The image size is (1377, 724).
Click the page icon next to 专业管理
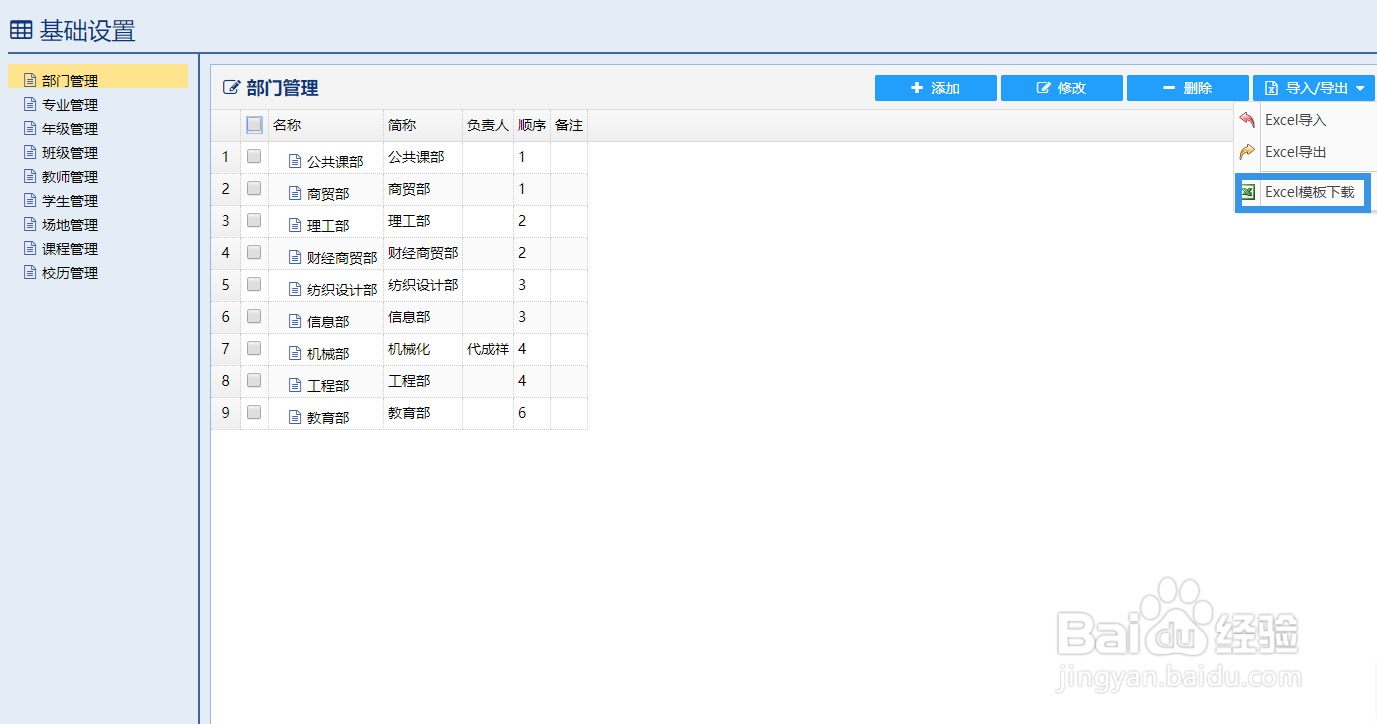click(x=29, y=104)
